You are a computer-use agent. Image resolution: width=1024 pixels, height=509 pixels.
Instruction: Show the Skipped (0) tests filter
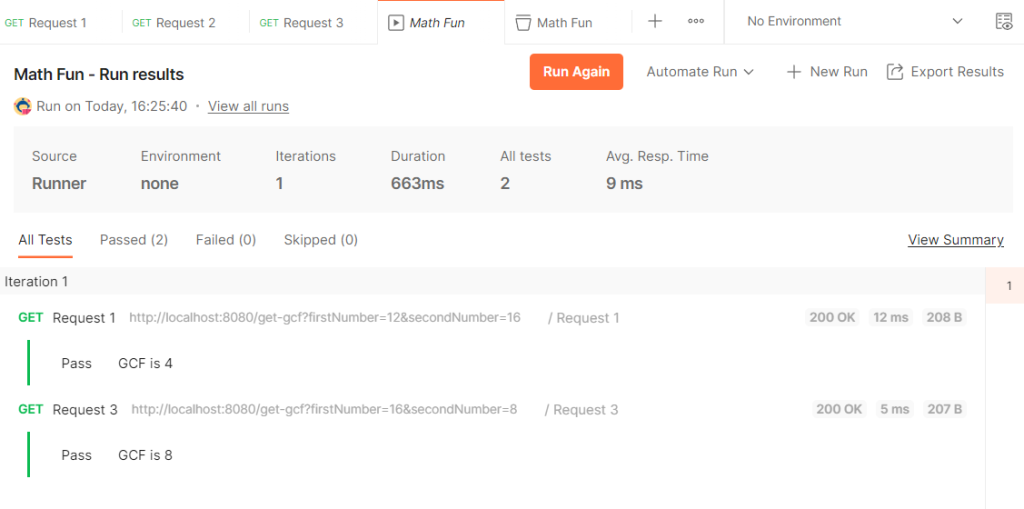click(x=320, y=240)
